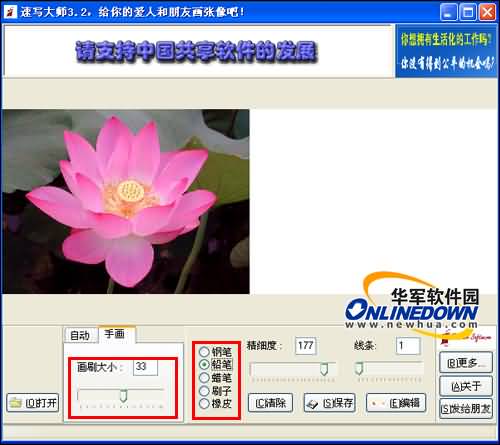Switch to the 手画 tab
500x445 pixels.
click(116, 334)
